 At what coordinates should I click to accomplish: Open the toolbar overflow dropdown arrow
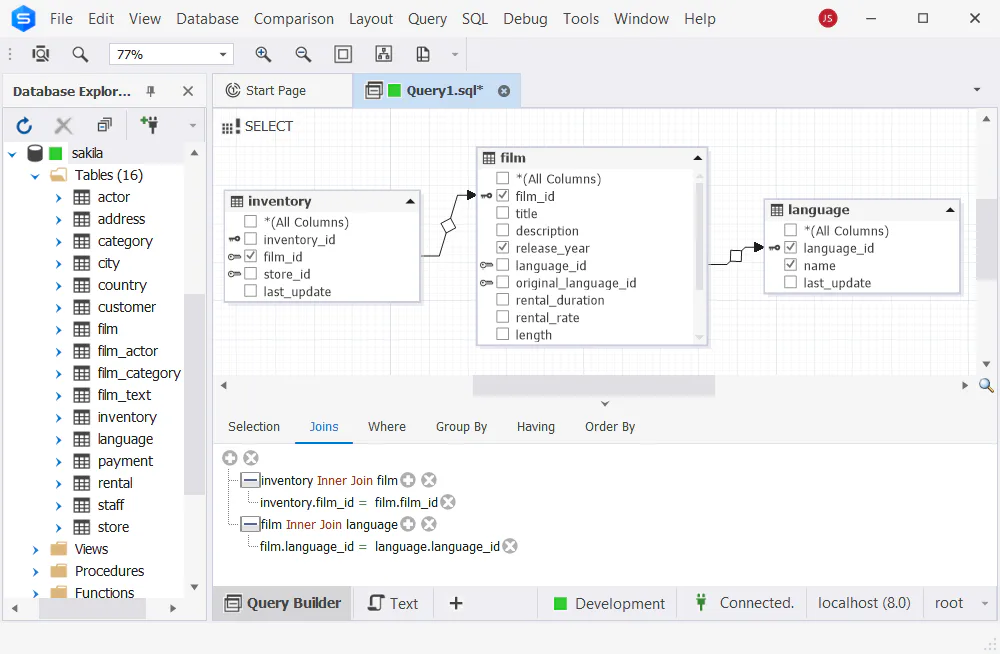pos(455,54)
